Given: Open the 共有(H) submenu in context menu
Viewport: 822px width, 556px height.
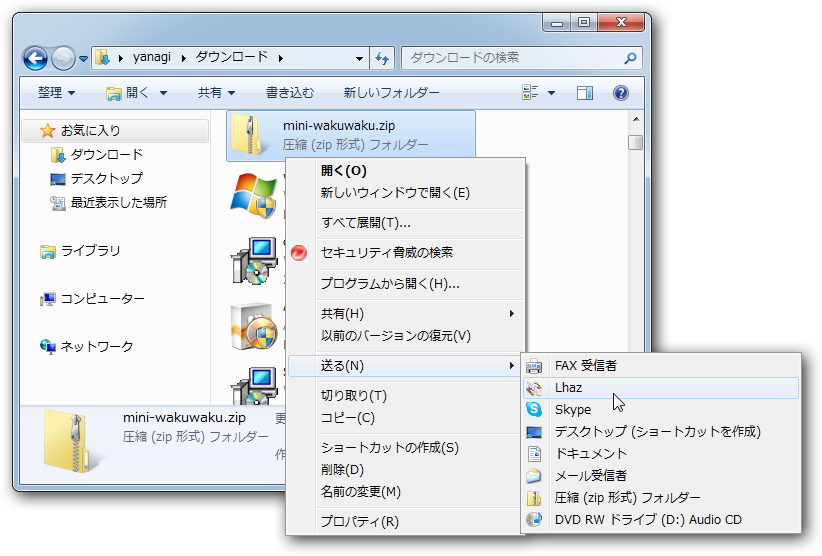Looking at the screenshot, I should click(x=406, y=313).
